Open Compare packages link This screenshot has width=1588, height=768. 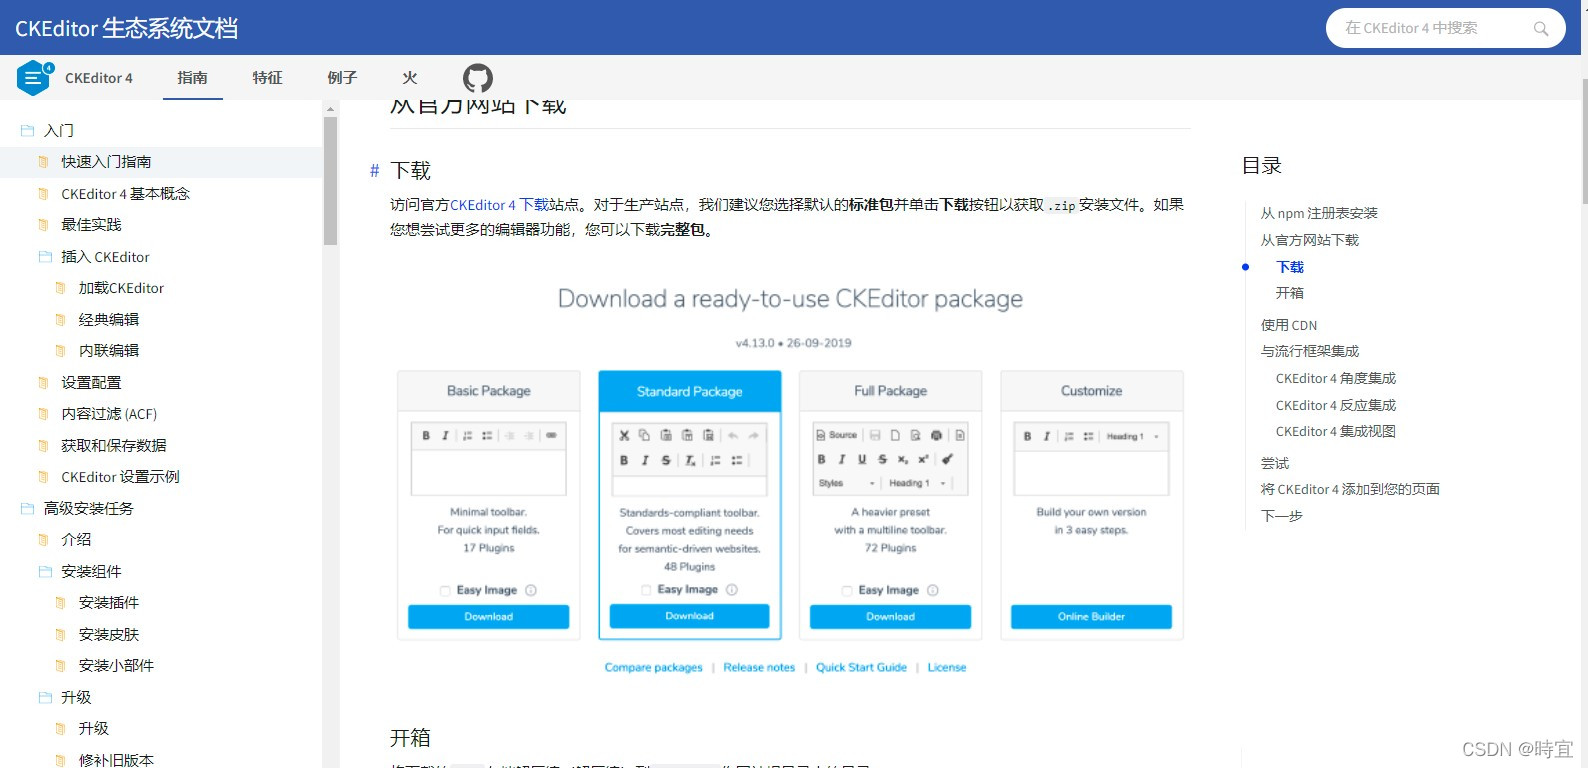tap(653, 668)
